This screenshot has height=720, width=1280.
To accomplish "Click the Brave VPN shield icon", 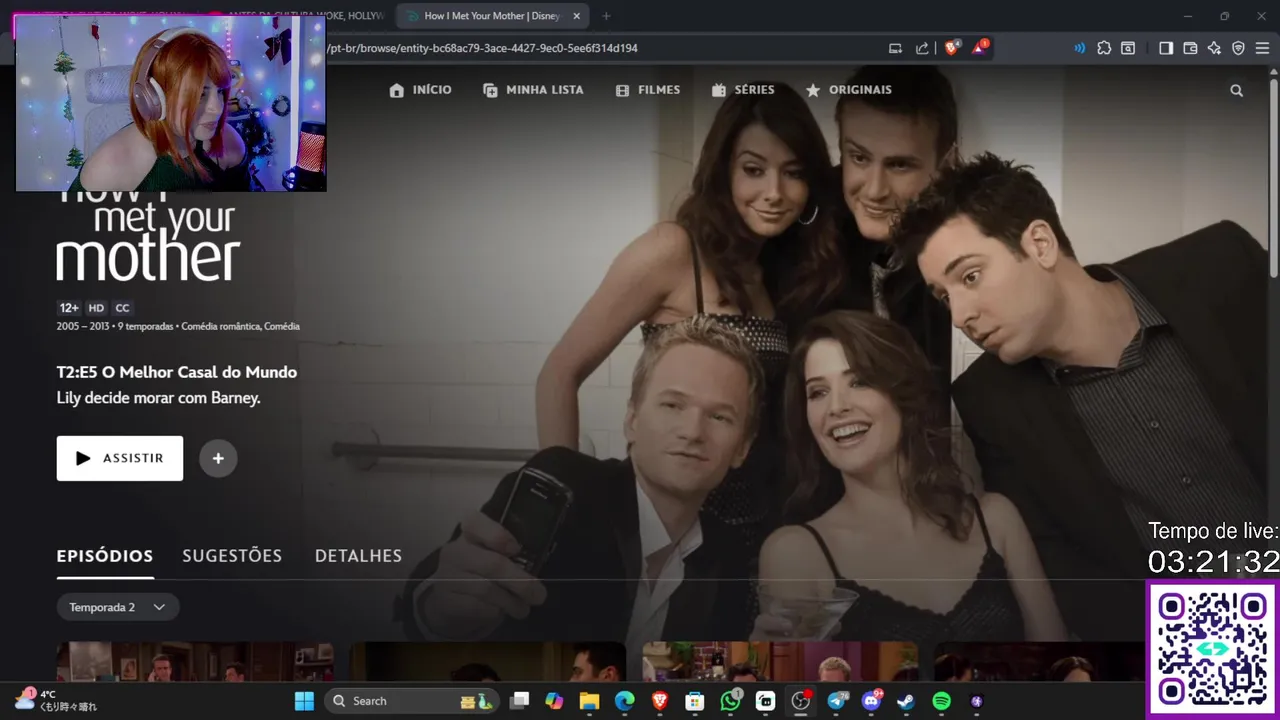I will pos(1238,48).
